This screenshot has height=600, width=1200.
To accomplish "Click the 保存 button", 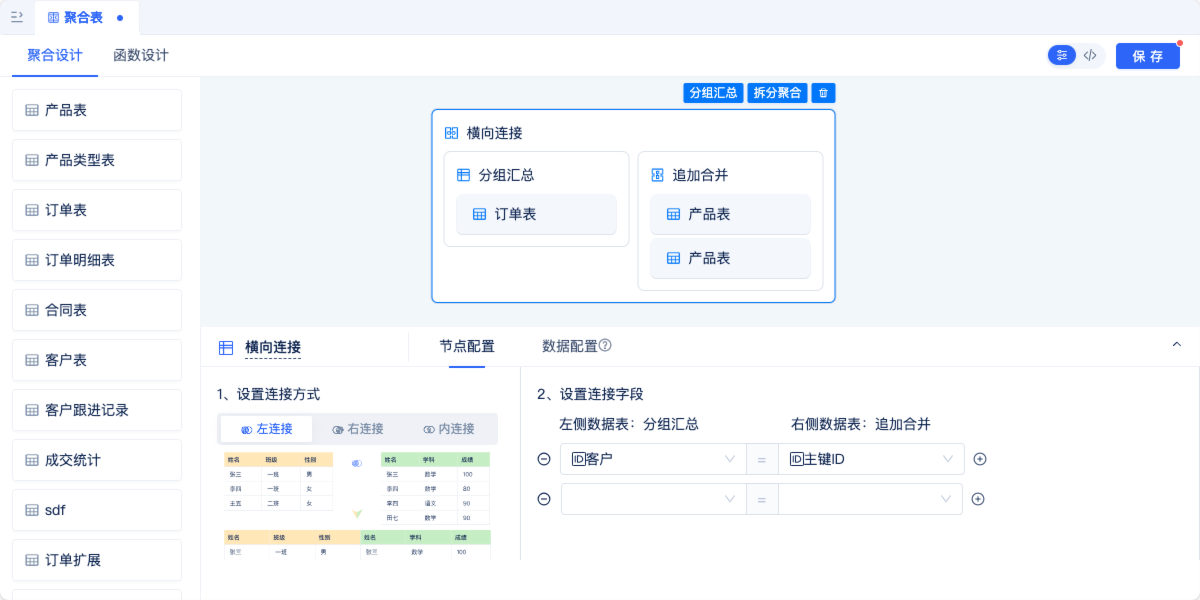I will coord(1148,56).
